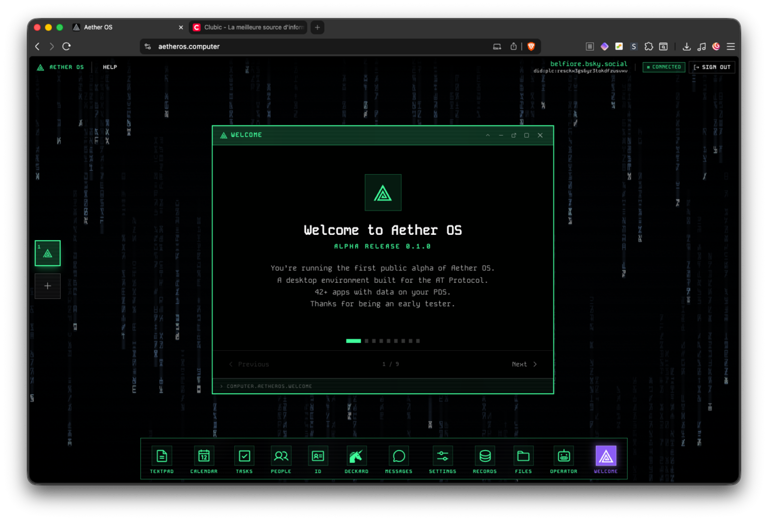Click the S extension icon

click(634, 47)
